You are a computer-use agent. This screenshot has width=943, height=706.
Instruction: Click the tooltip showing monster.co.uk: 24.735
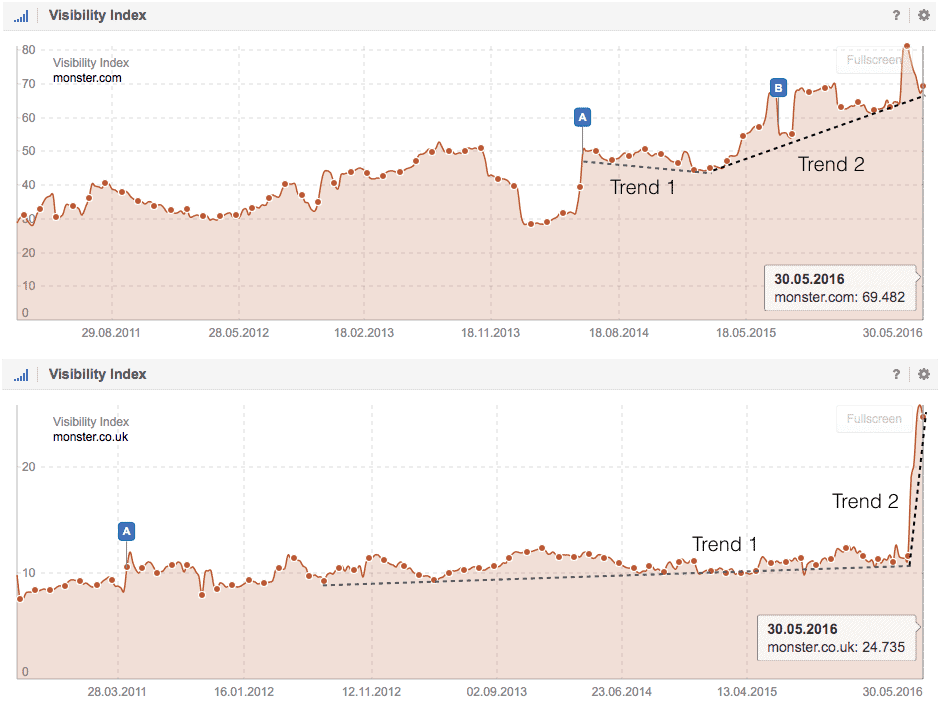point(835,638)
